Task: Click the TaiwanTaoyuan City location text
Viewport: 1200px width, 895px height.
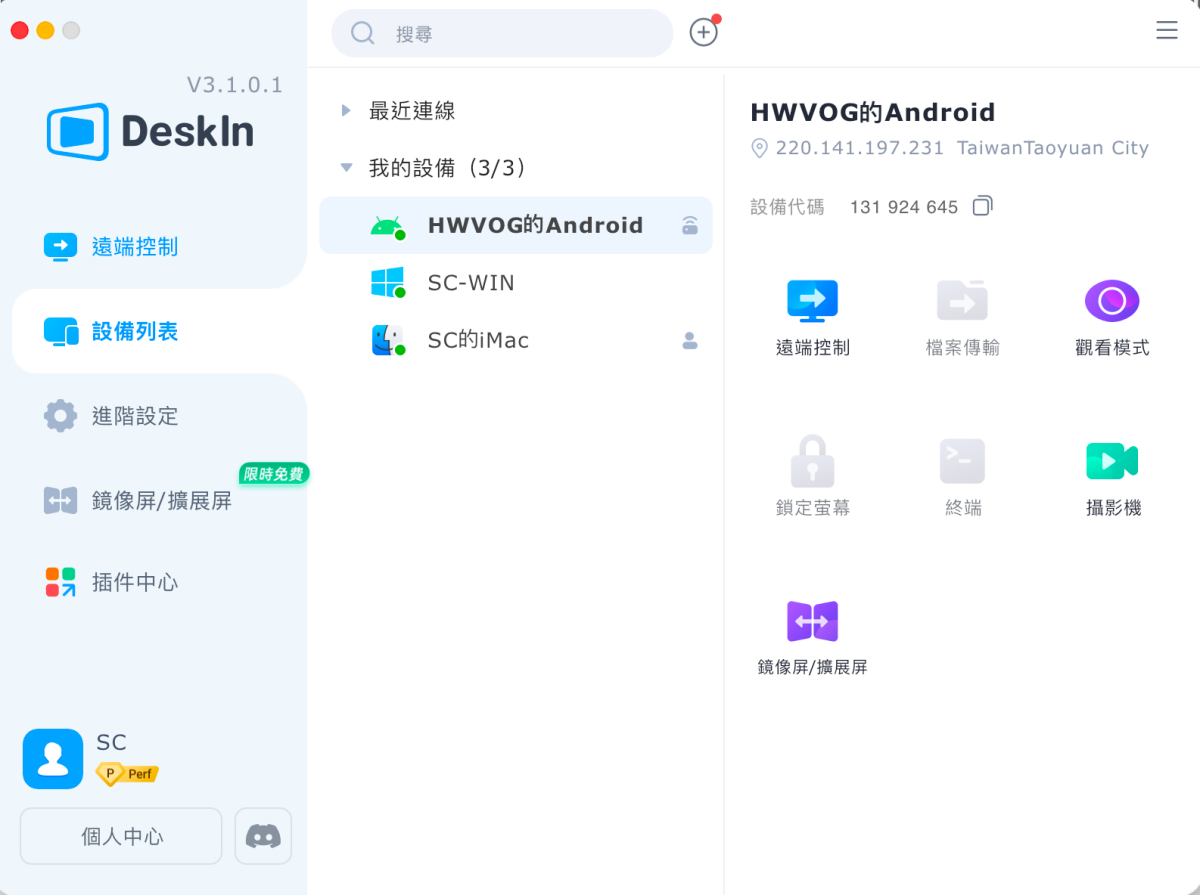Action: click(x=1053, y=148)
